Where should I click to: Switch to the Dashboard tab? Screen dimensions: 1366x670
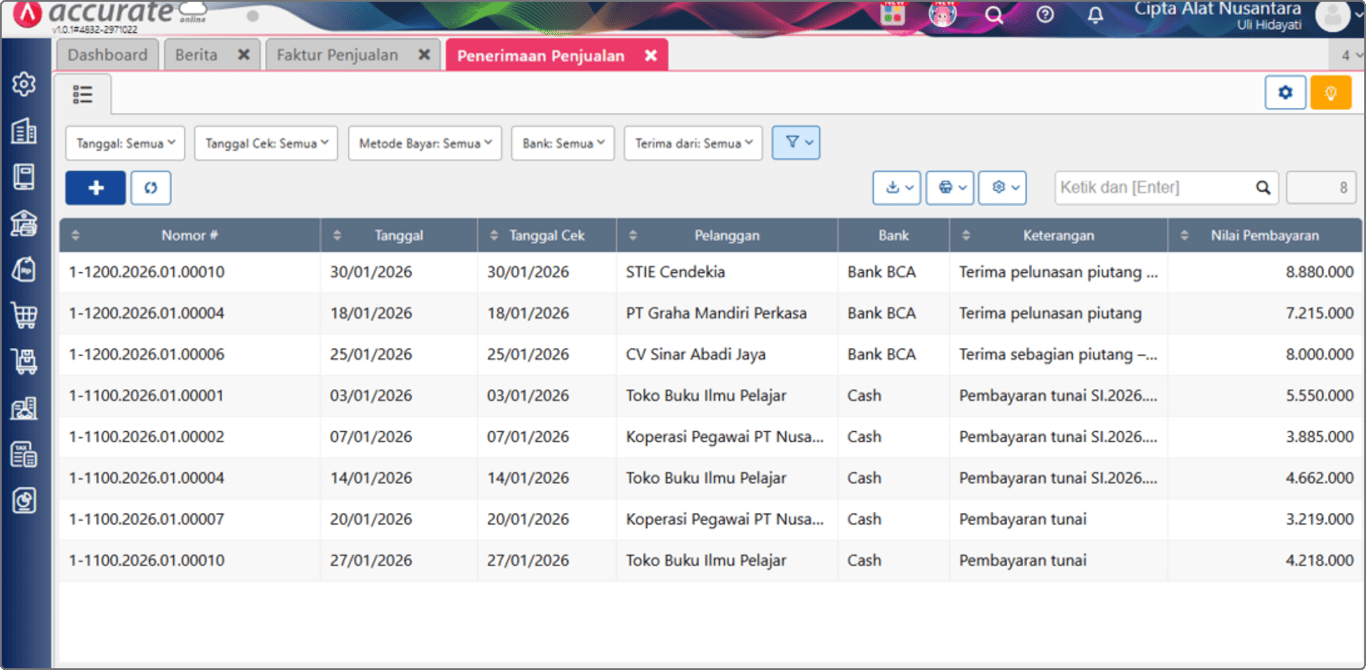click(108, 55)
